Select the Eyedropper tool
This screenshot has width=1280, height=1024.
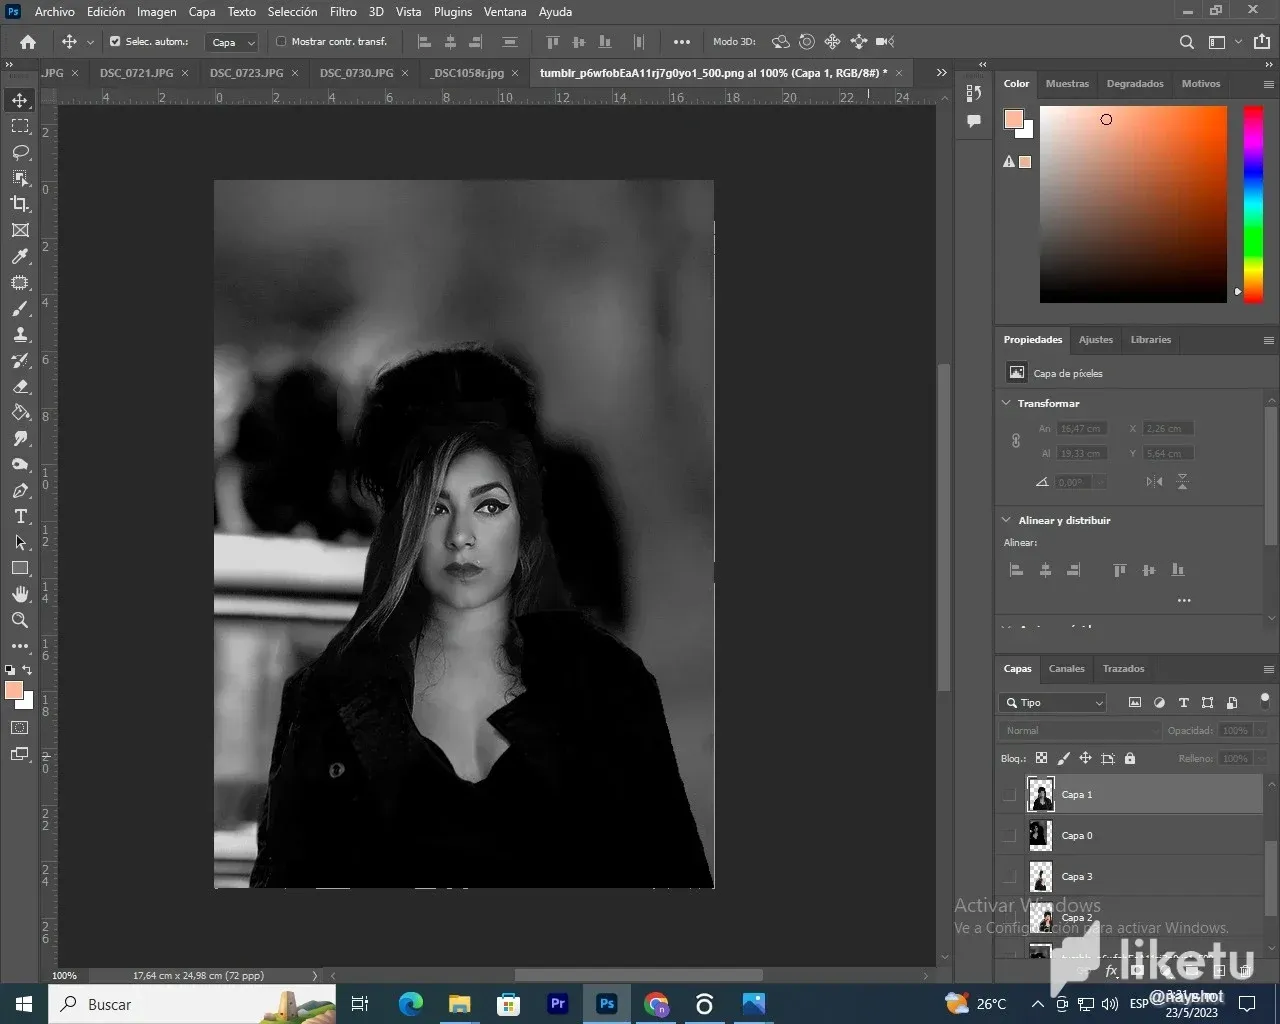[x=20, y=257]
